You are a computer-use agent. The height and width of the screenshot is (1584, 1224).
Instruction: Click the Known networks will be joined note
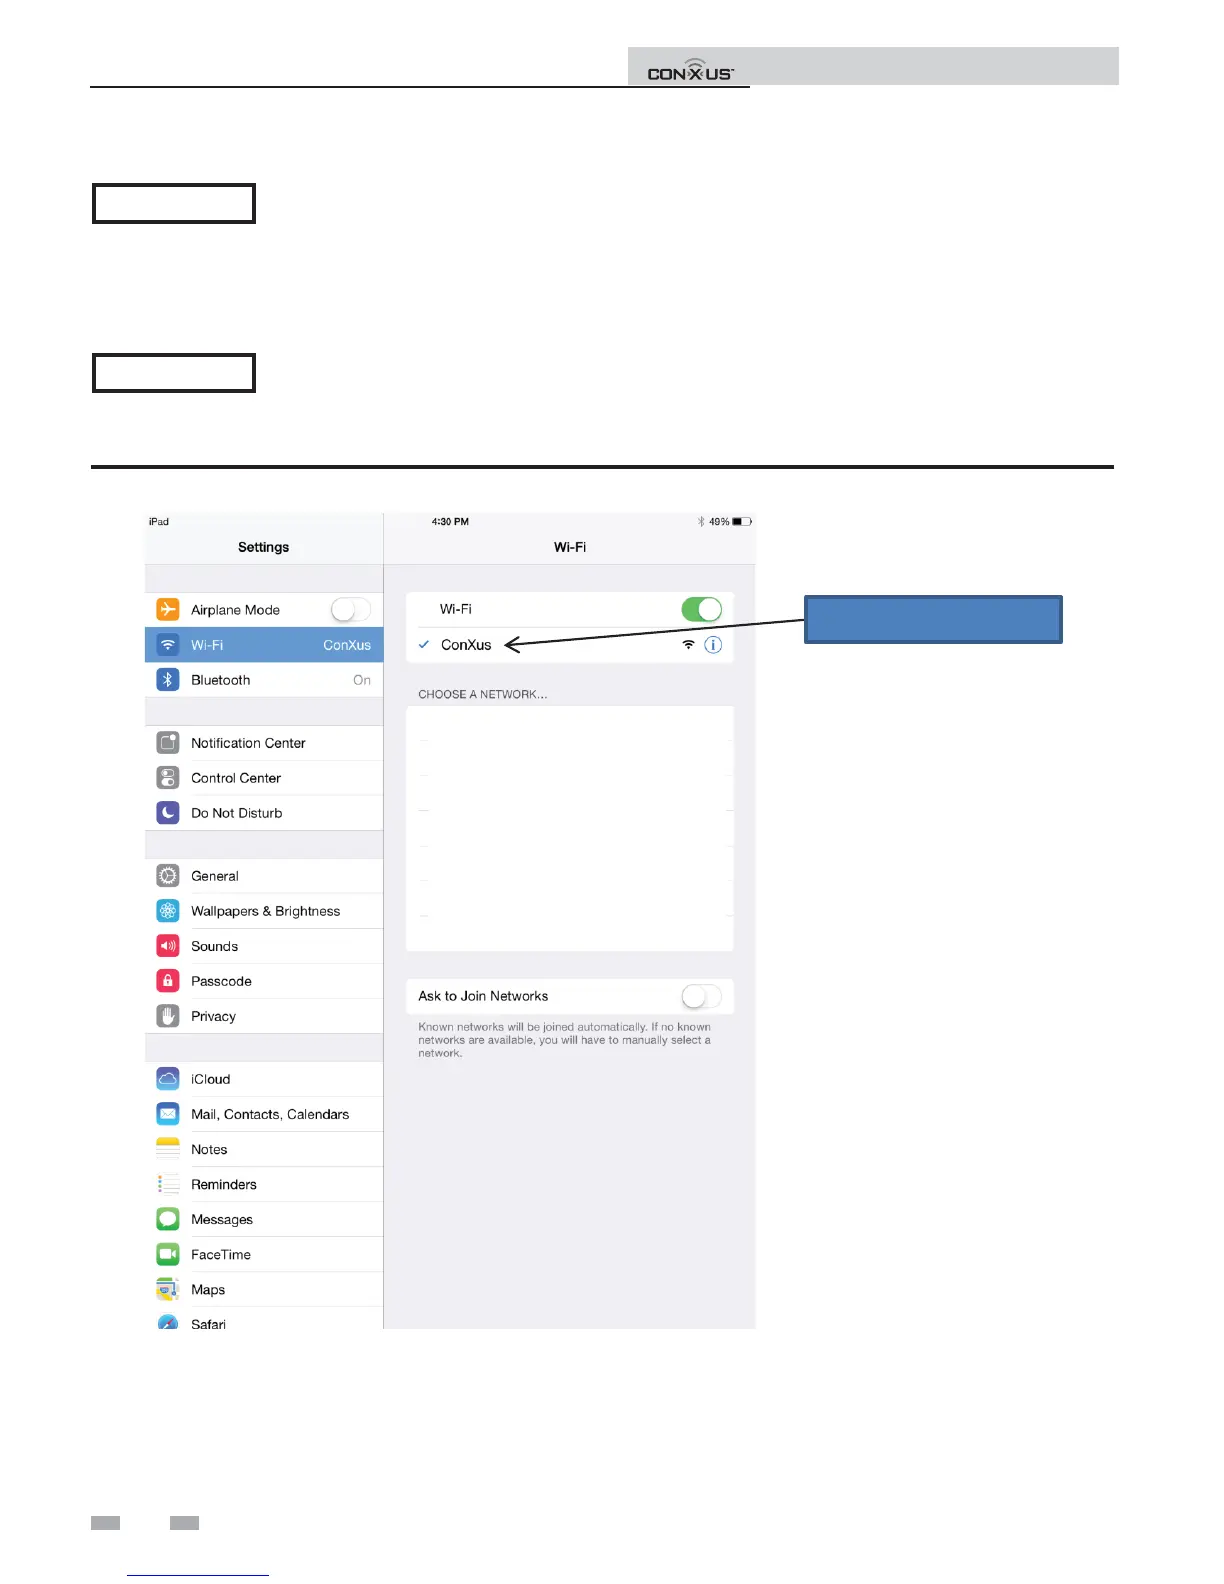565,1040
